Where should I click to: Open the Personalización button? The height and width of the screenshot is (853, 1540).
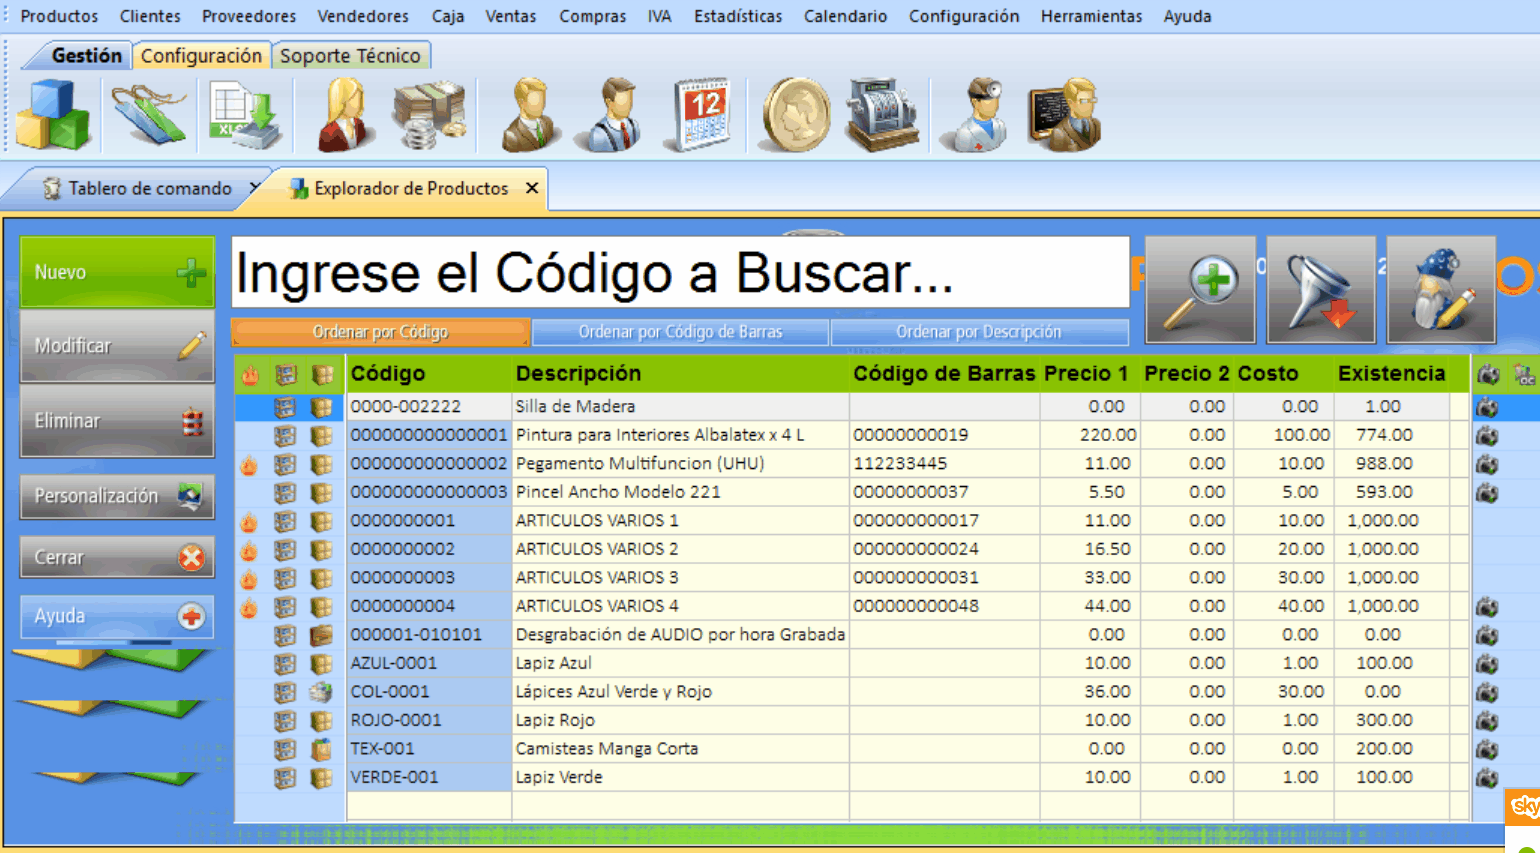coord(117,496)
